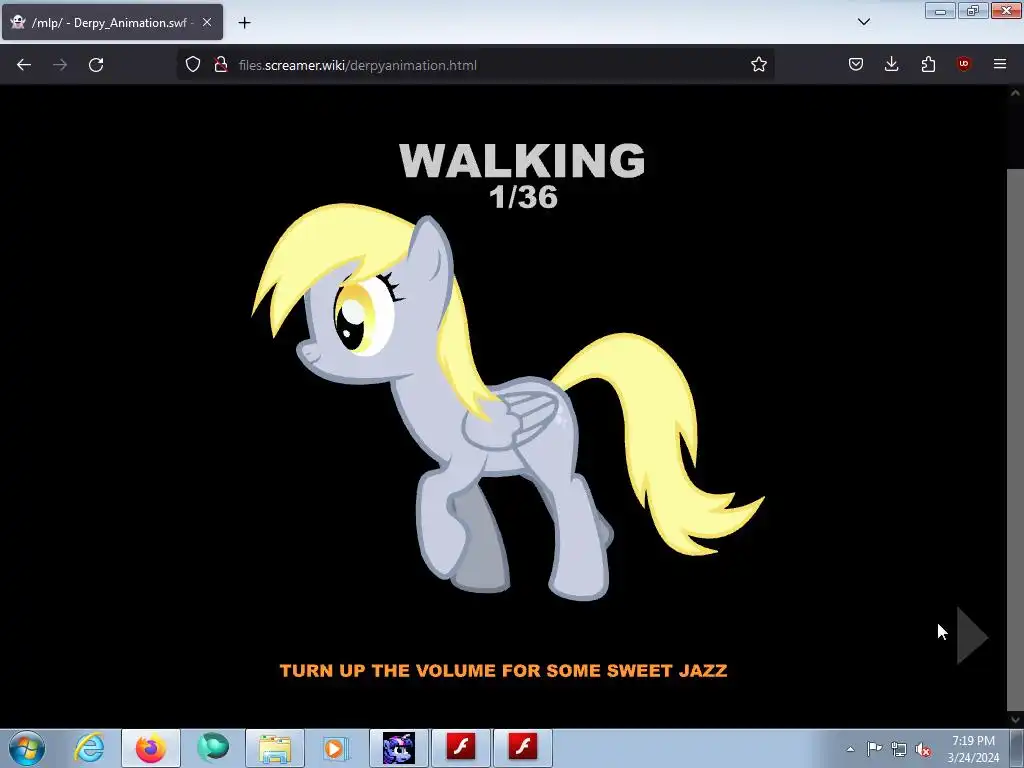Screen dimensions: 1024x768
Task: Click the Derpy pony animation
Action: pyautogui.click(x=508, y=402)
